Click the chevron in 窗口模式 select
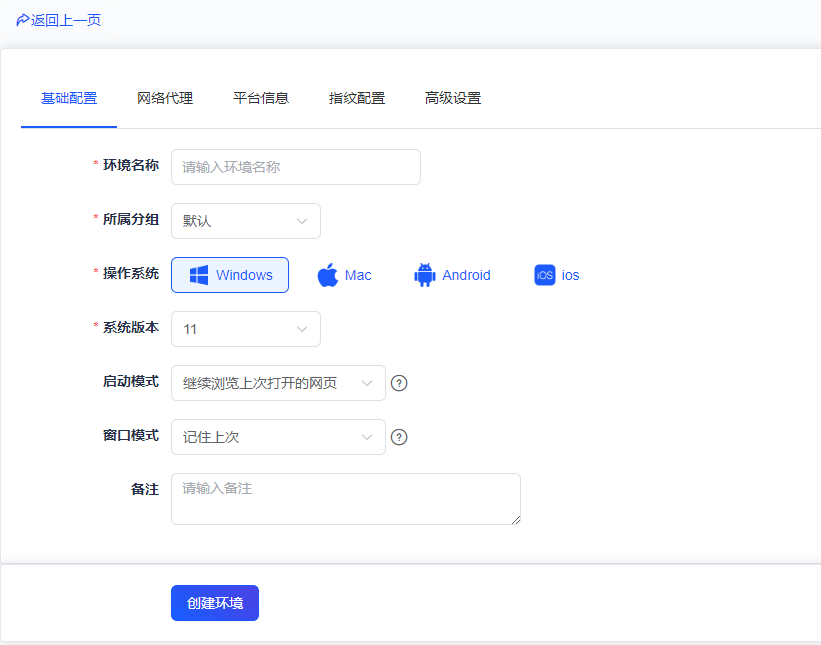This screenshot has height=645, width=821. pos(367,437)
